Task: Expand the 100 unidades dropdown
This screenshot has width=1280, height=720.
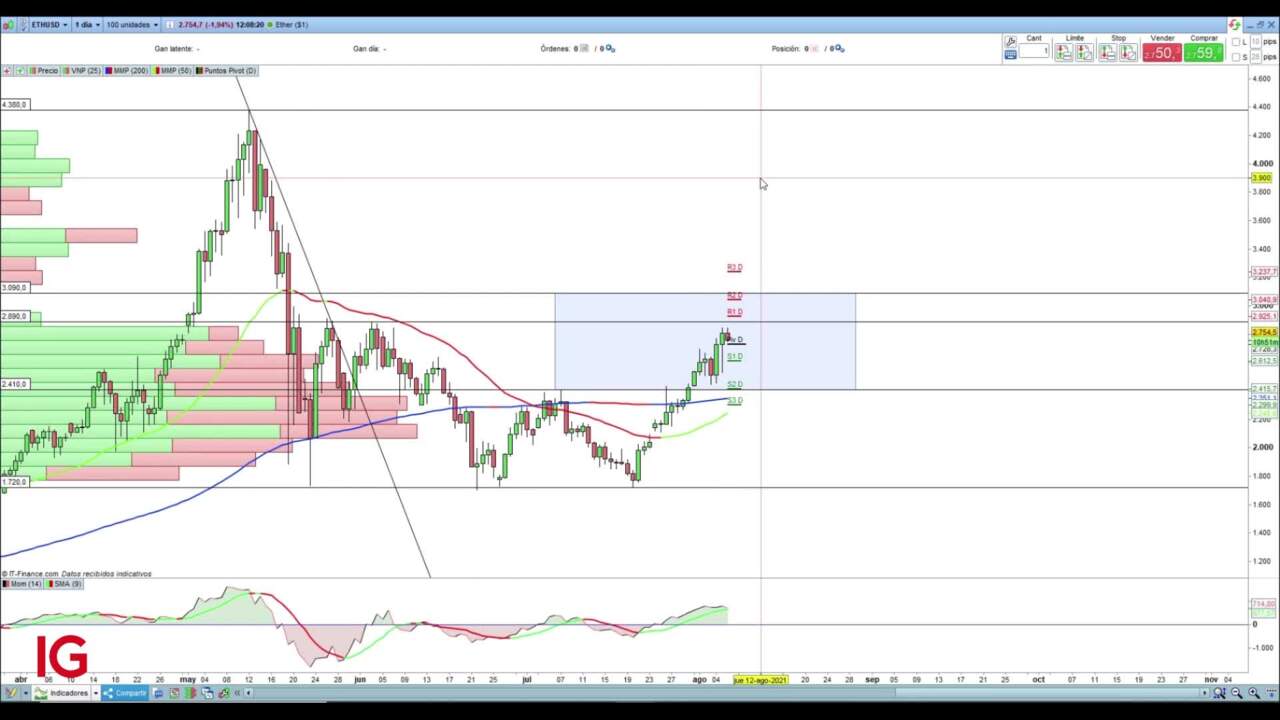Action: click(x=130, y=24)
